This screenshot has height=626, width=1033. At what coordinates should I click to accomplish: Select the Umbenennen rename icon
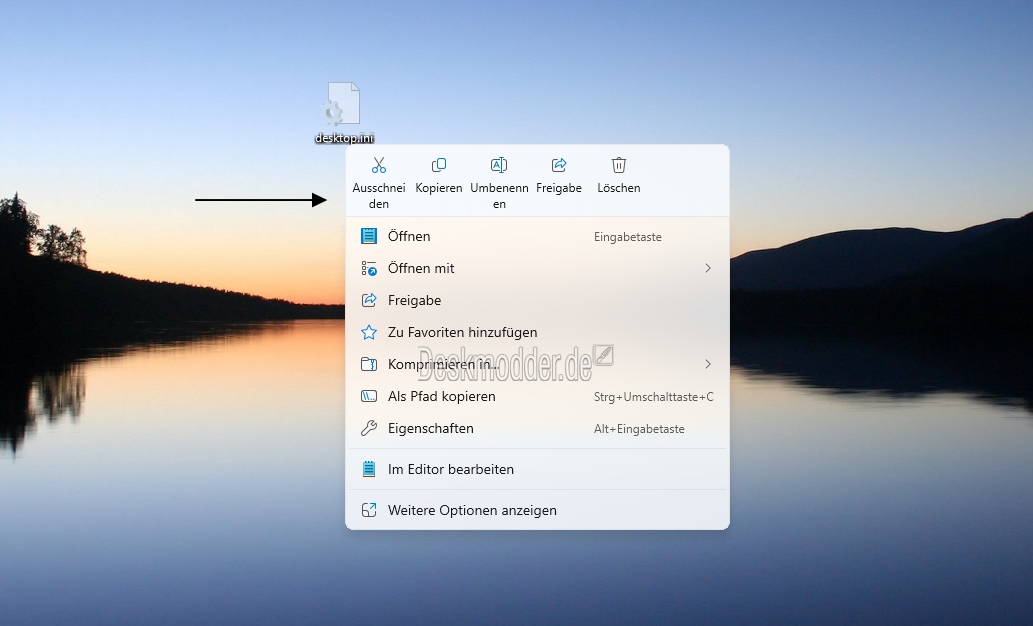tap(499, 165)
